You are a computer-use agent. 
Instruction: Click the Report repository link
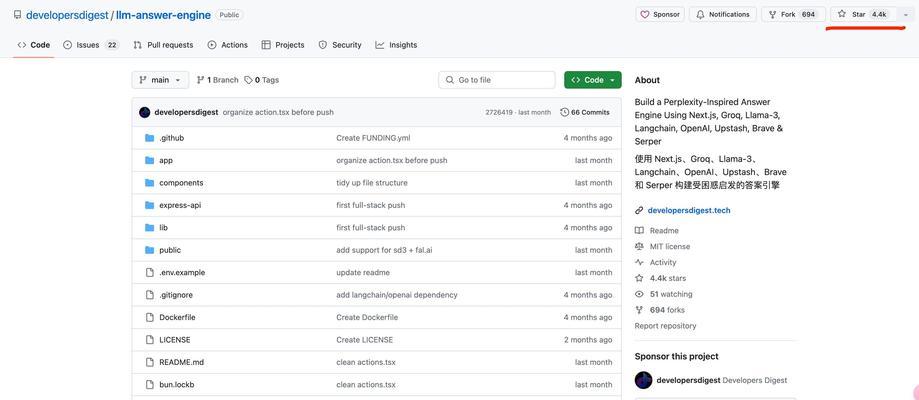tap(665, 326)
